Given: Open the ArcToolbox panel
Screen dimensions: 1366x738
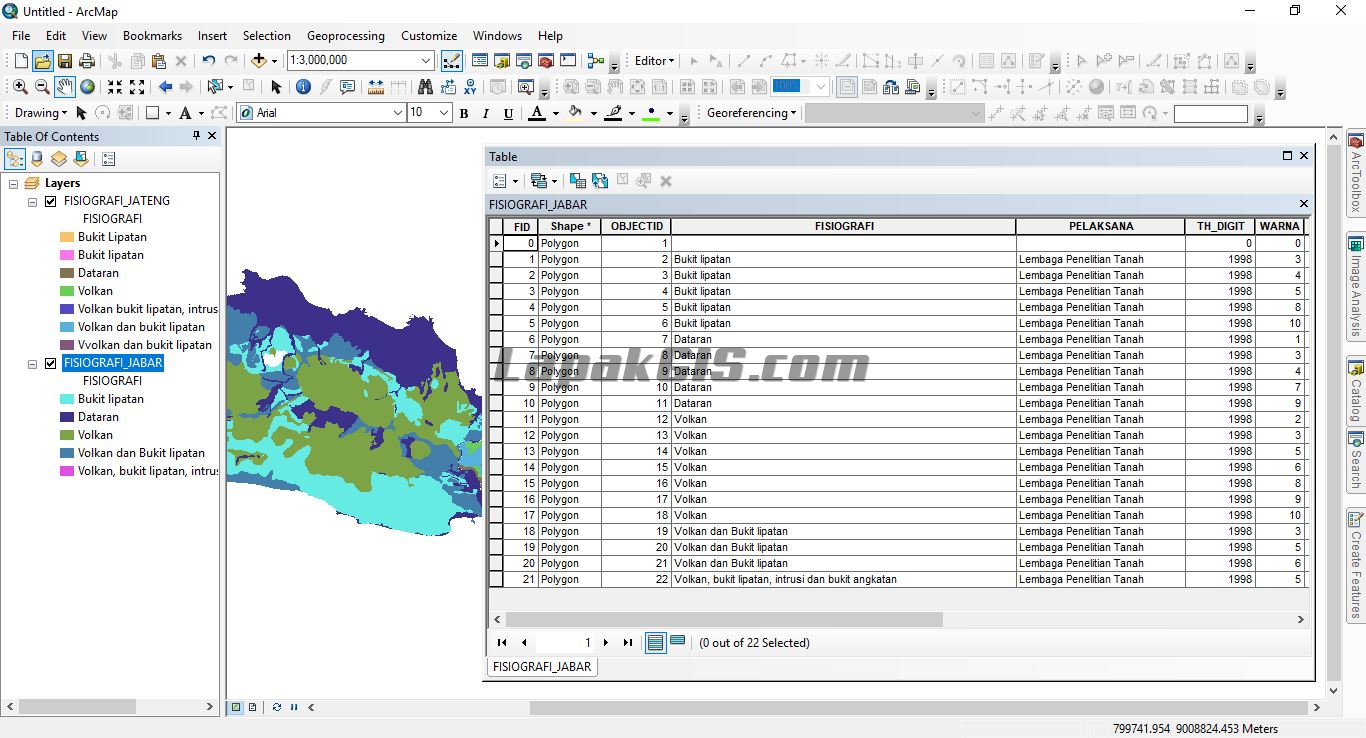Looking at the screenshot, I should 1355,160.
